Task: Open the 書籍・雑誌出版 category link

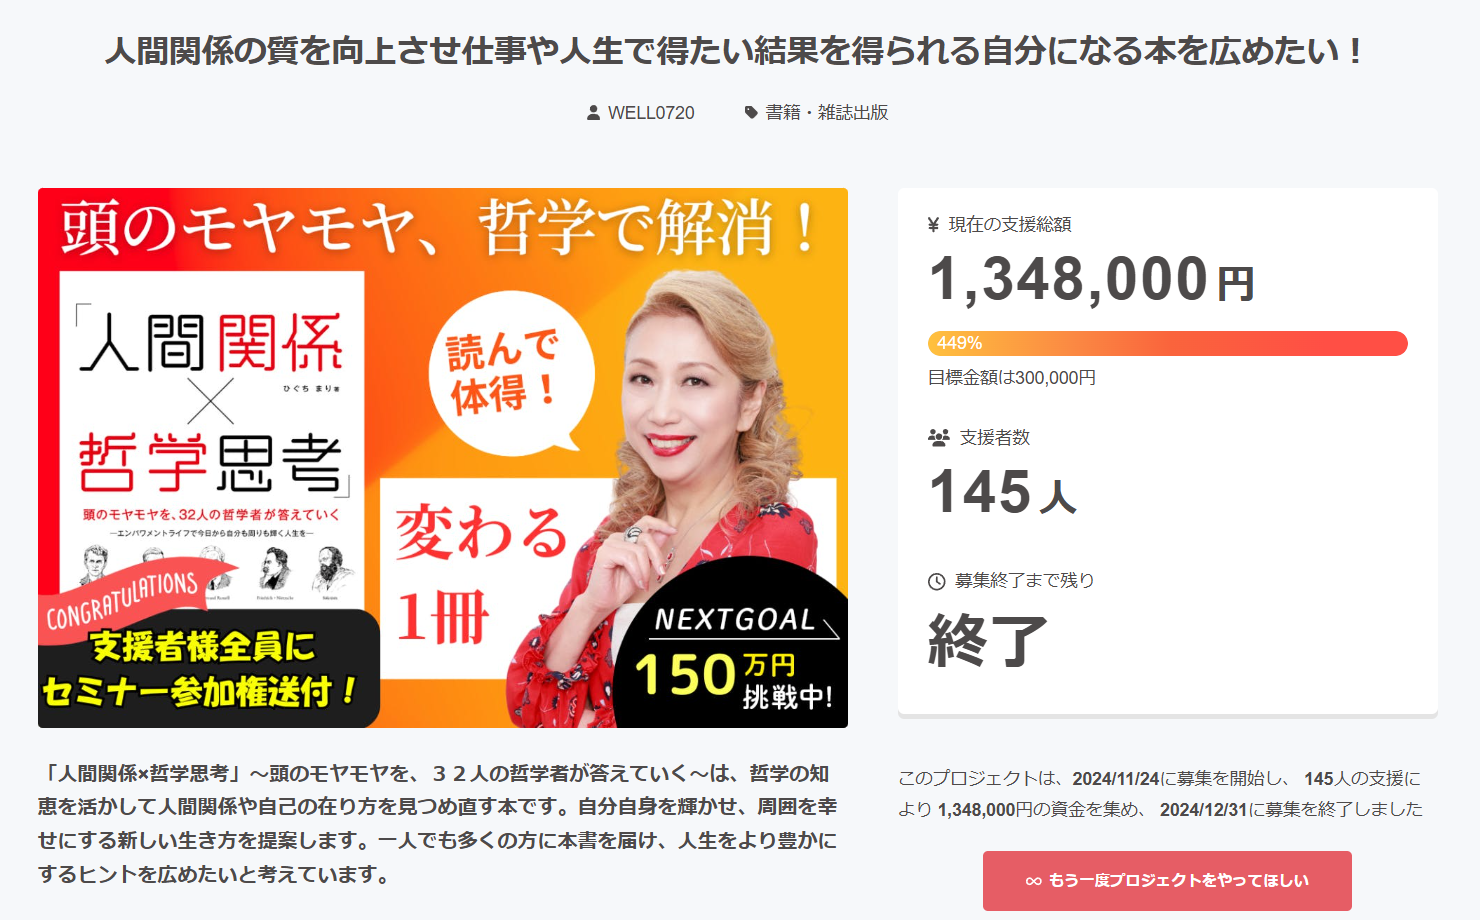Action: point(827,113)
